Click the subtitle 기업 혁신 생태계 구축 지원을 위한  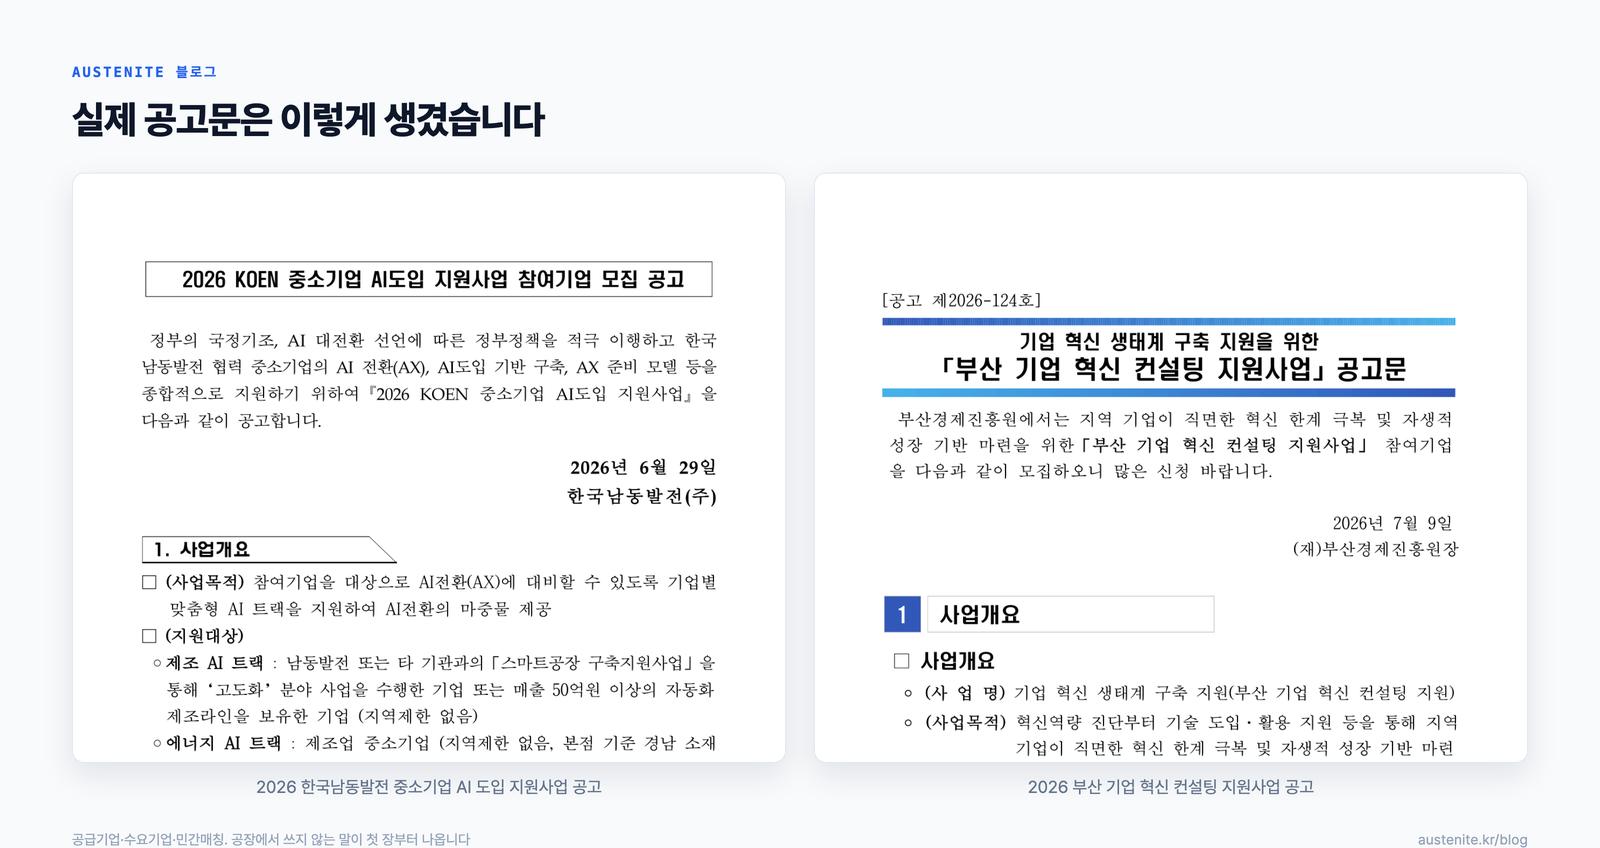(x=1169, y=341)
